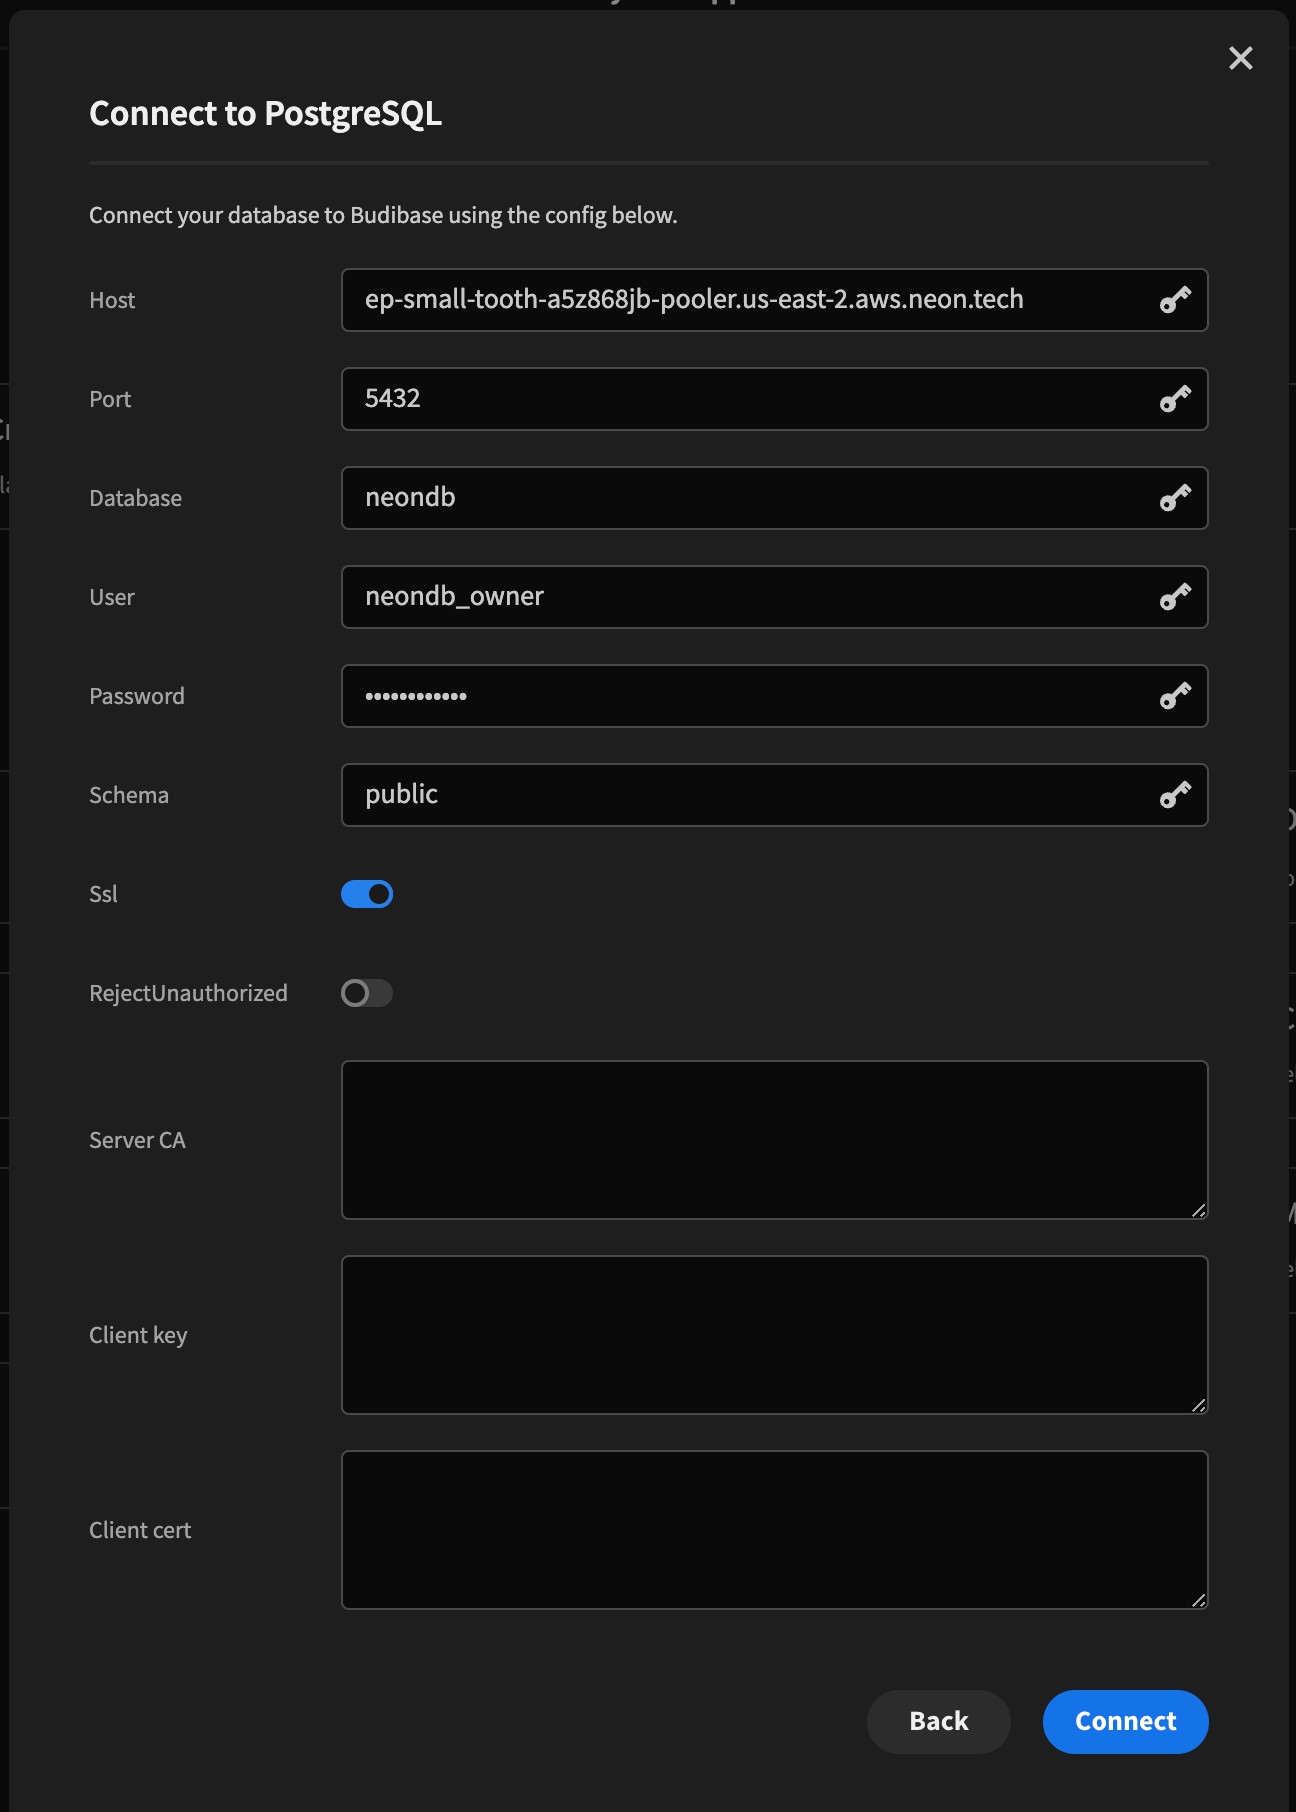This screenshot has height=1812, width=1296.
Task: Click the "Password" field label
Action: [137, 696]
